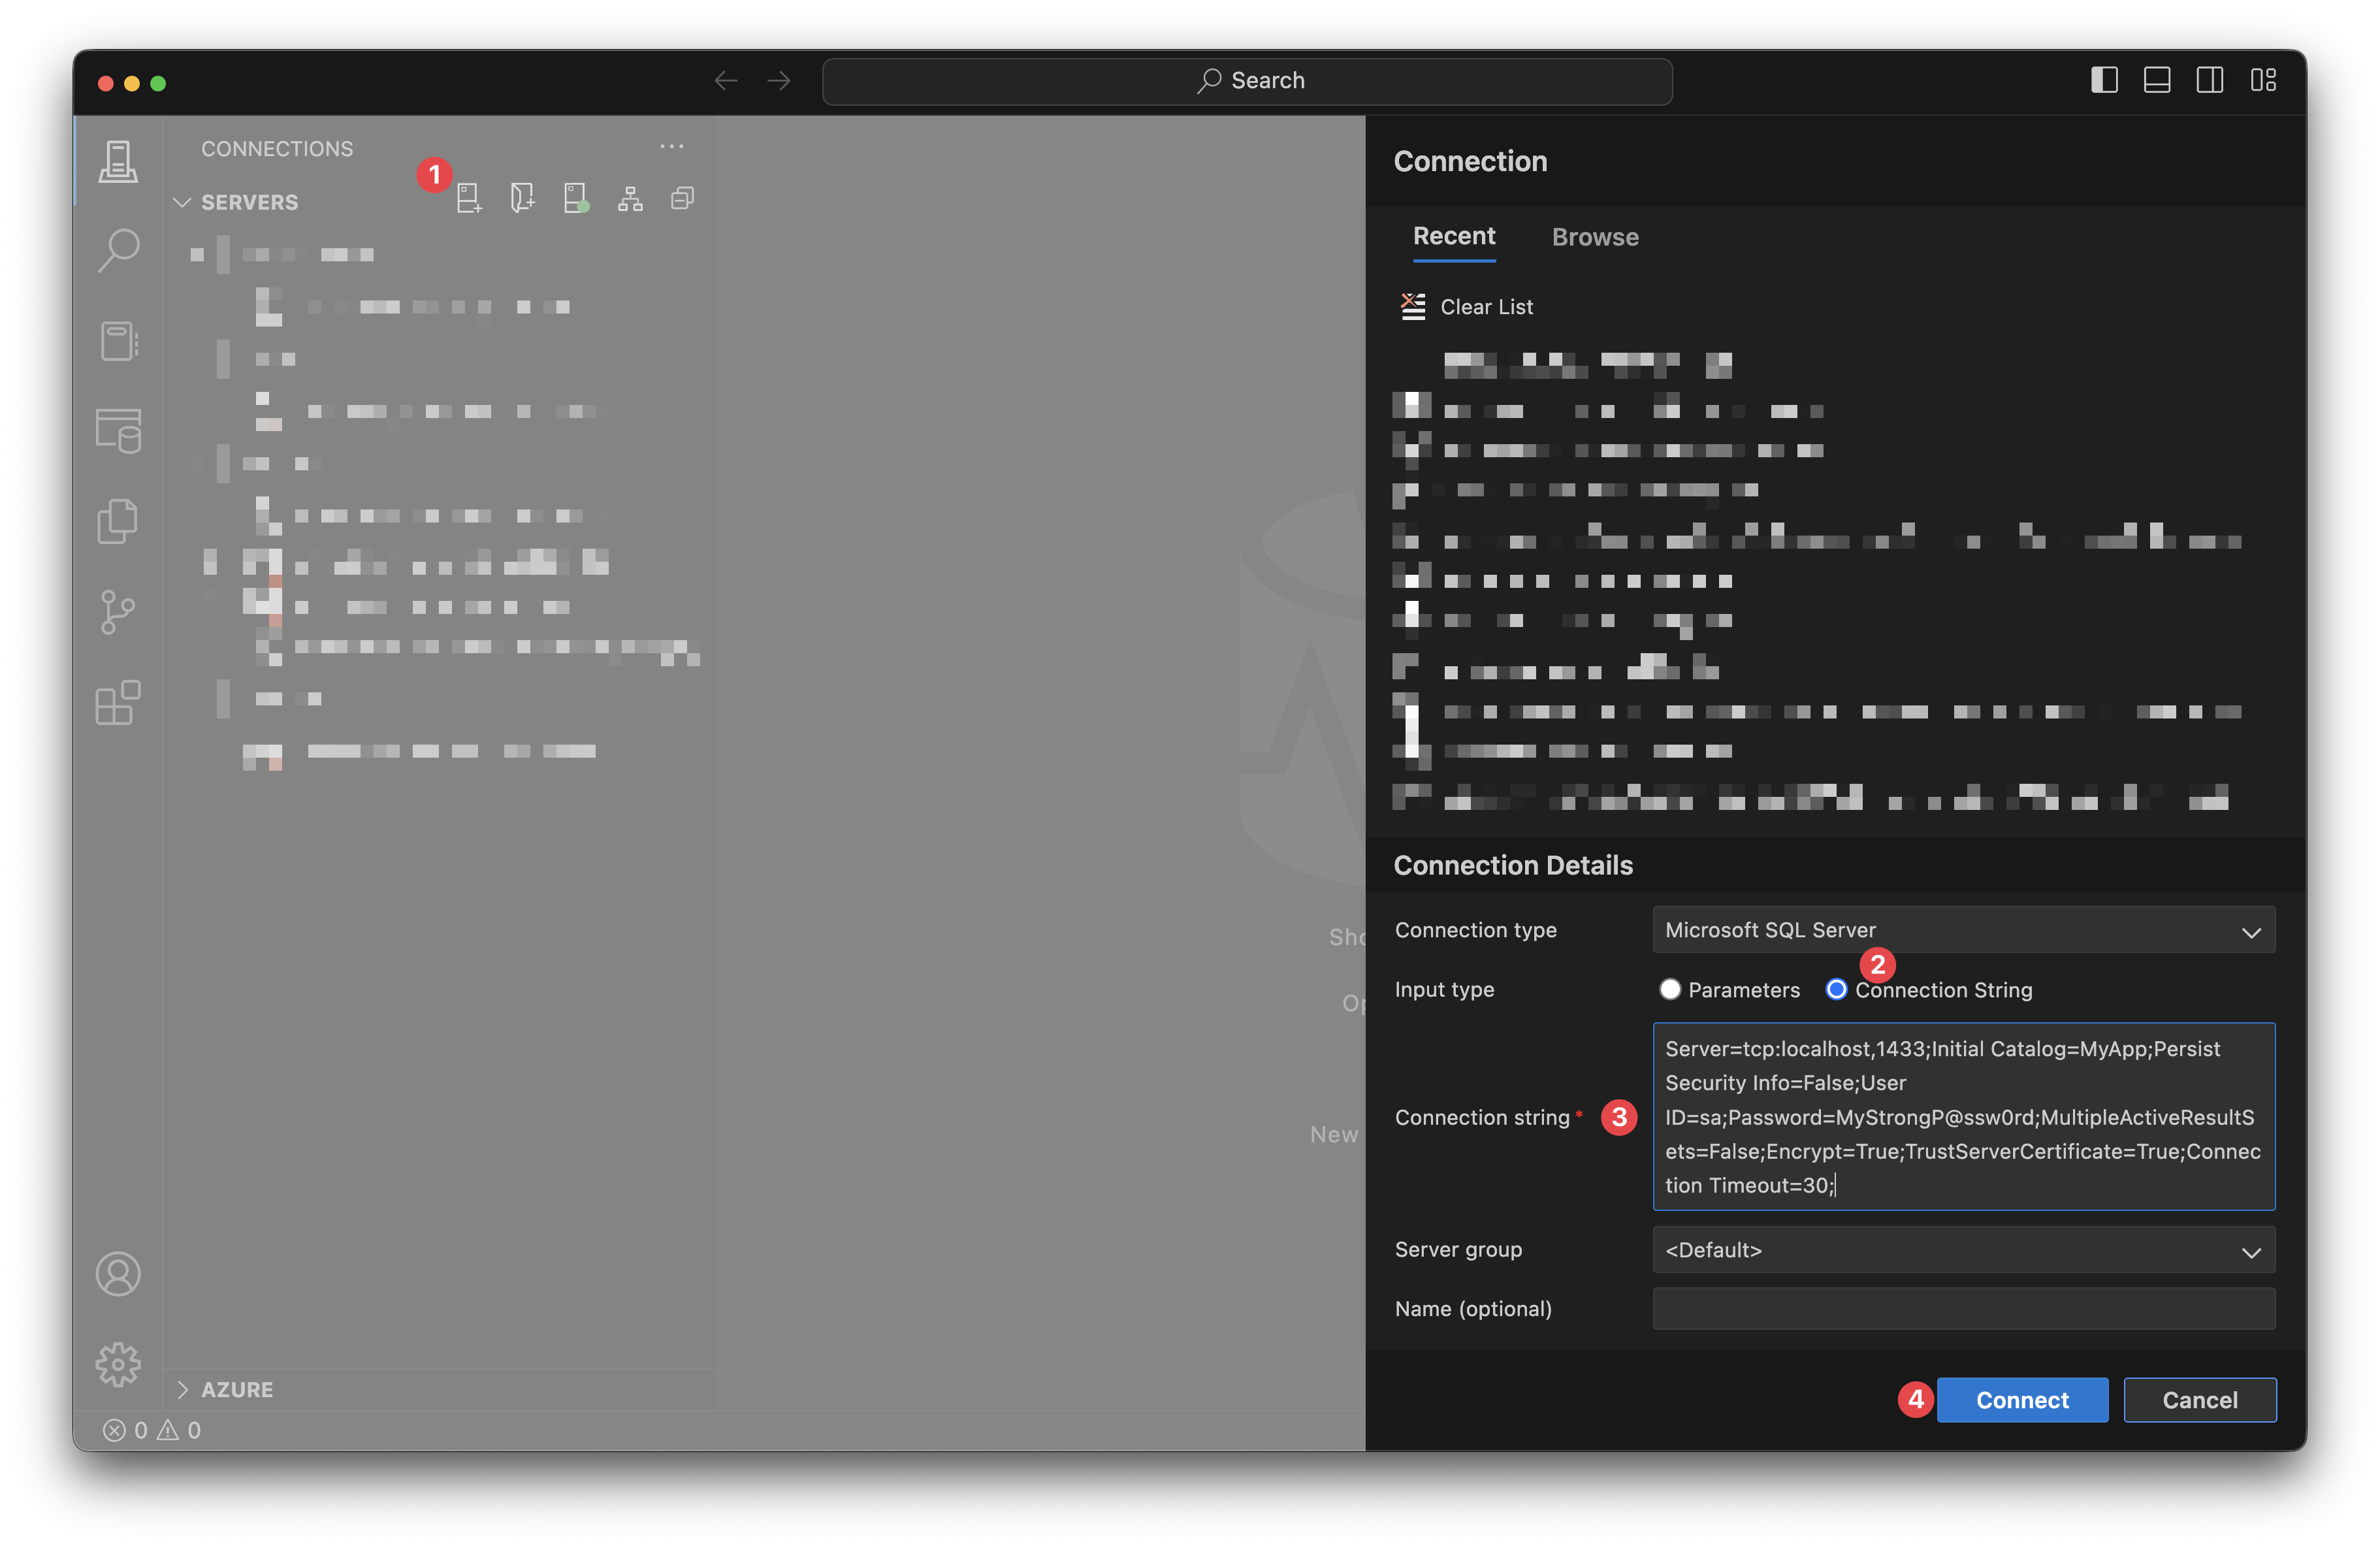Click the Connect button
2380x1548 pixels.
coord(2022,1399)
